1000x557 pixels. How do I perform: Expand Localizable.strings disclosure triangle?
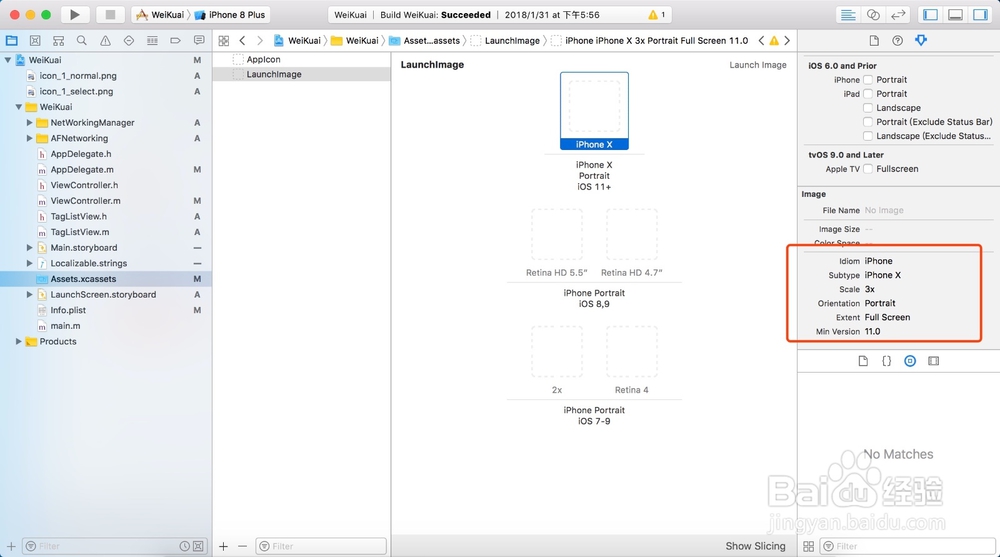29,264
